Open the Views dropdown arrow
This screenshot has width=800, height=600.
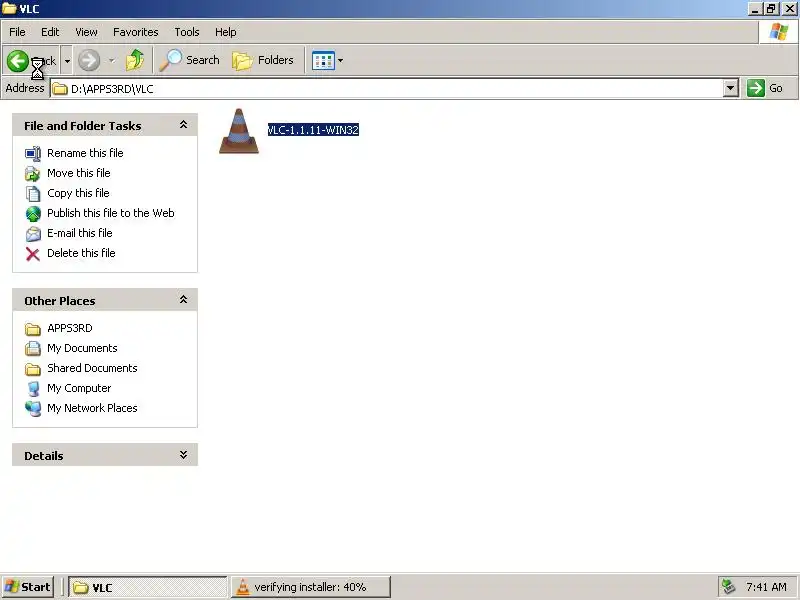pyautogui.click(x=341, y=61)
